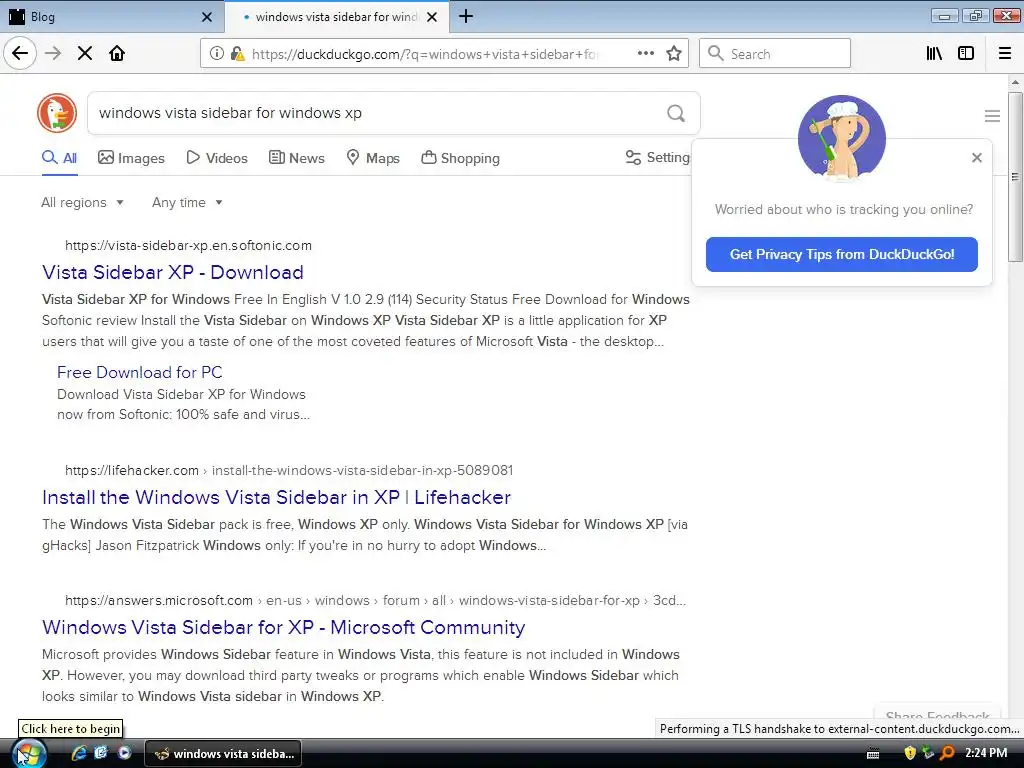
Task: Bookmark this page with the star
Action: tap(674, 53)
